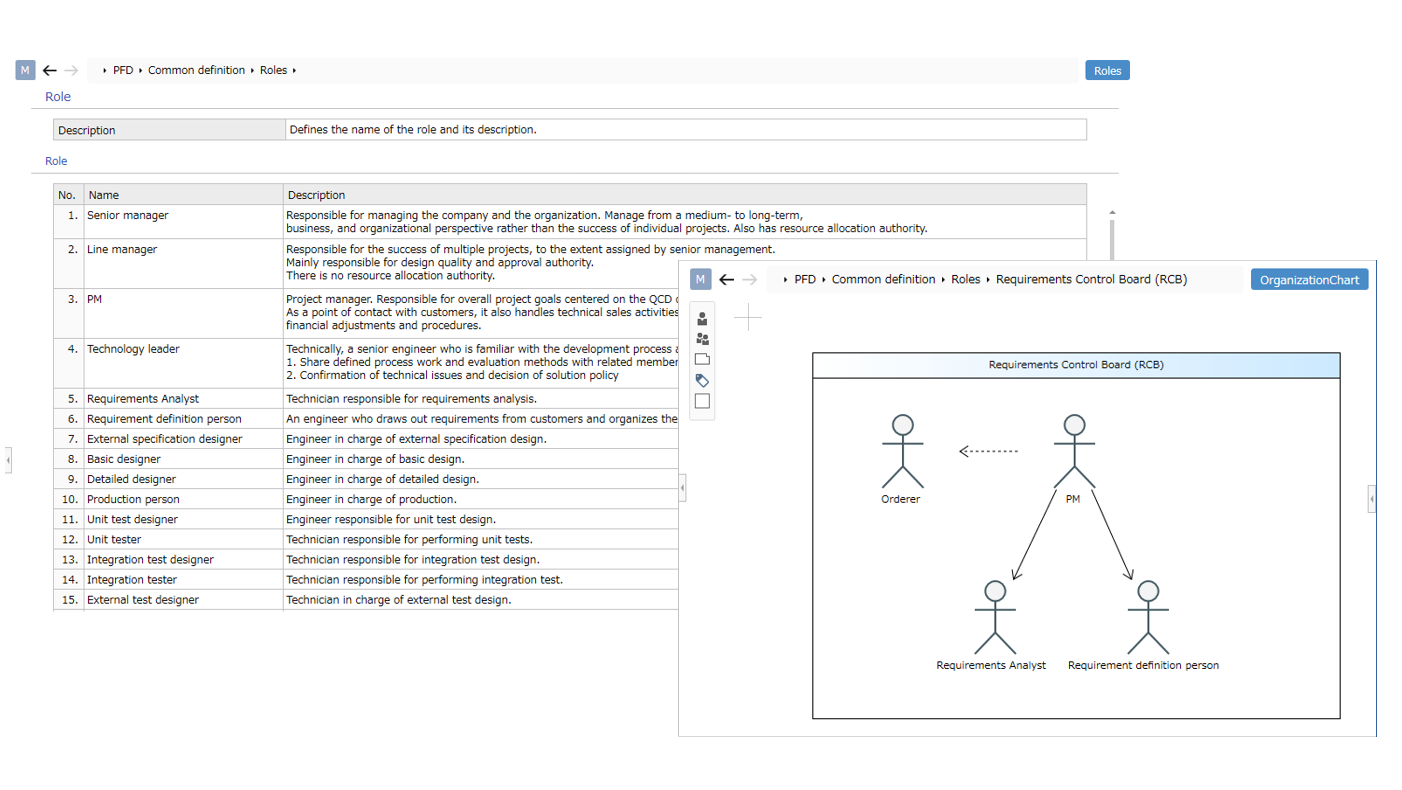Select the folder/package shape tool

pyautogui.click(x=702, y=359)
